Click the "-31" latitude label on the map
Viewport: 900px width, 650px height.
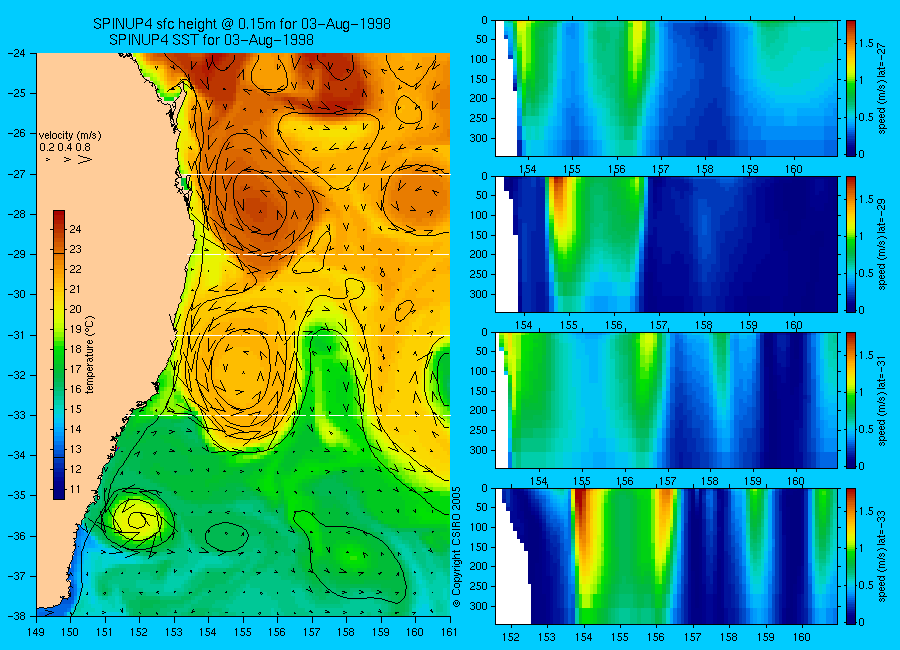point(17,334)
